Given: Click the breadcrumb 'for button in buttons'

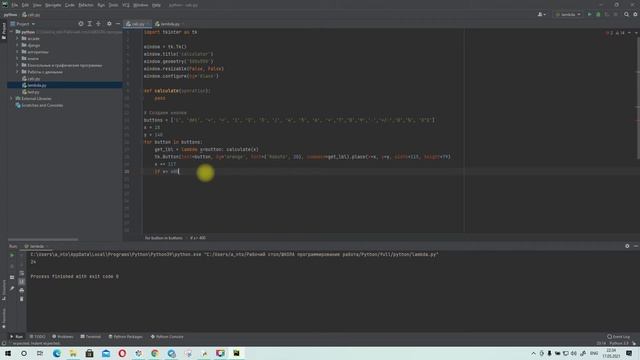Looking at the screenshot, I should coord(164,238).
